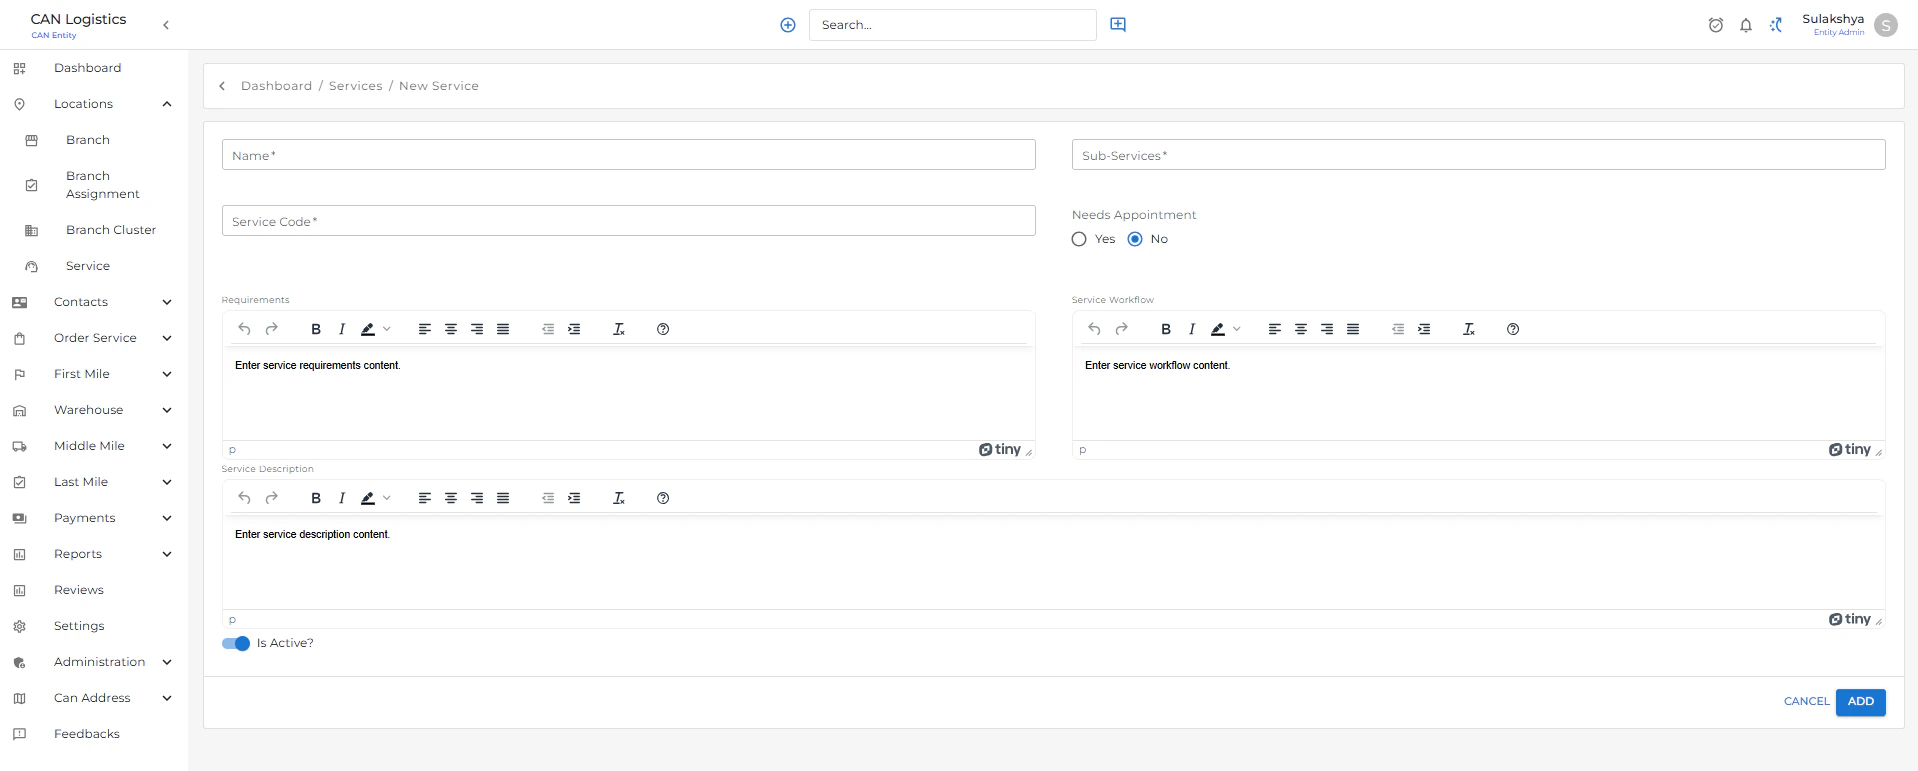Click the user avatar S icon
The height and width of the screenshot is (771, 1918).
pyautogui.click(x=1886, y=25)
